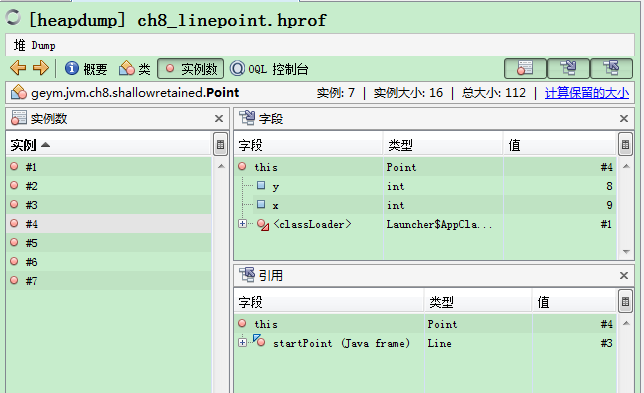Screen dimensions: 644x393
Task: Close the 引用 references panel
Action: (x=624, y=276)
